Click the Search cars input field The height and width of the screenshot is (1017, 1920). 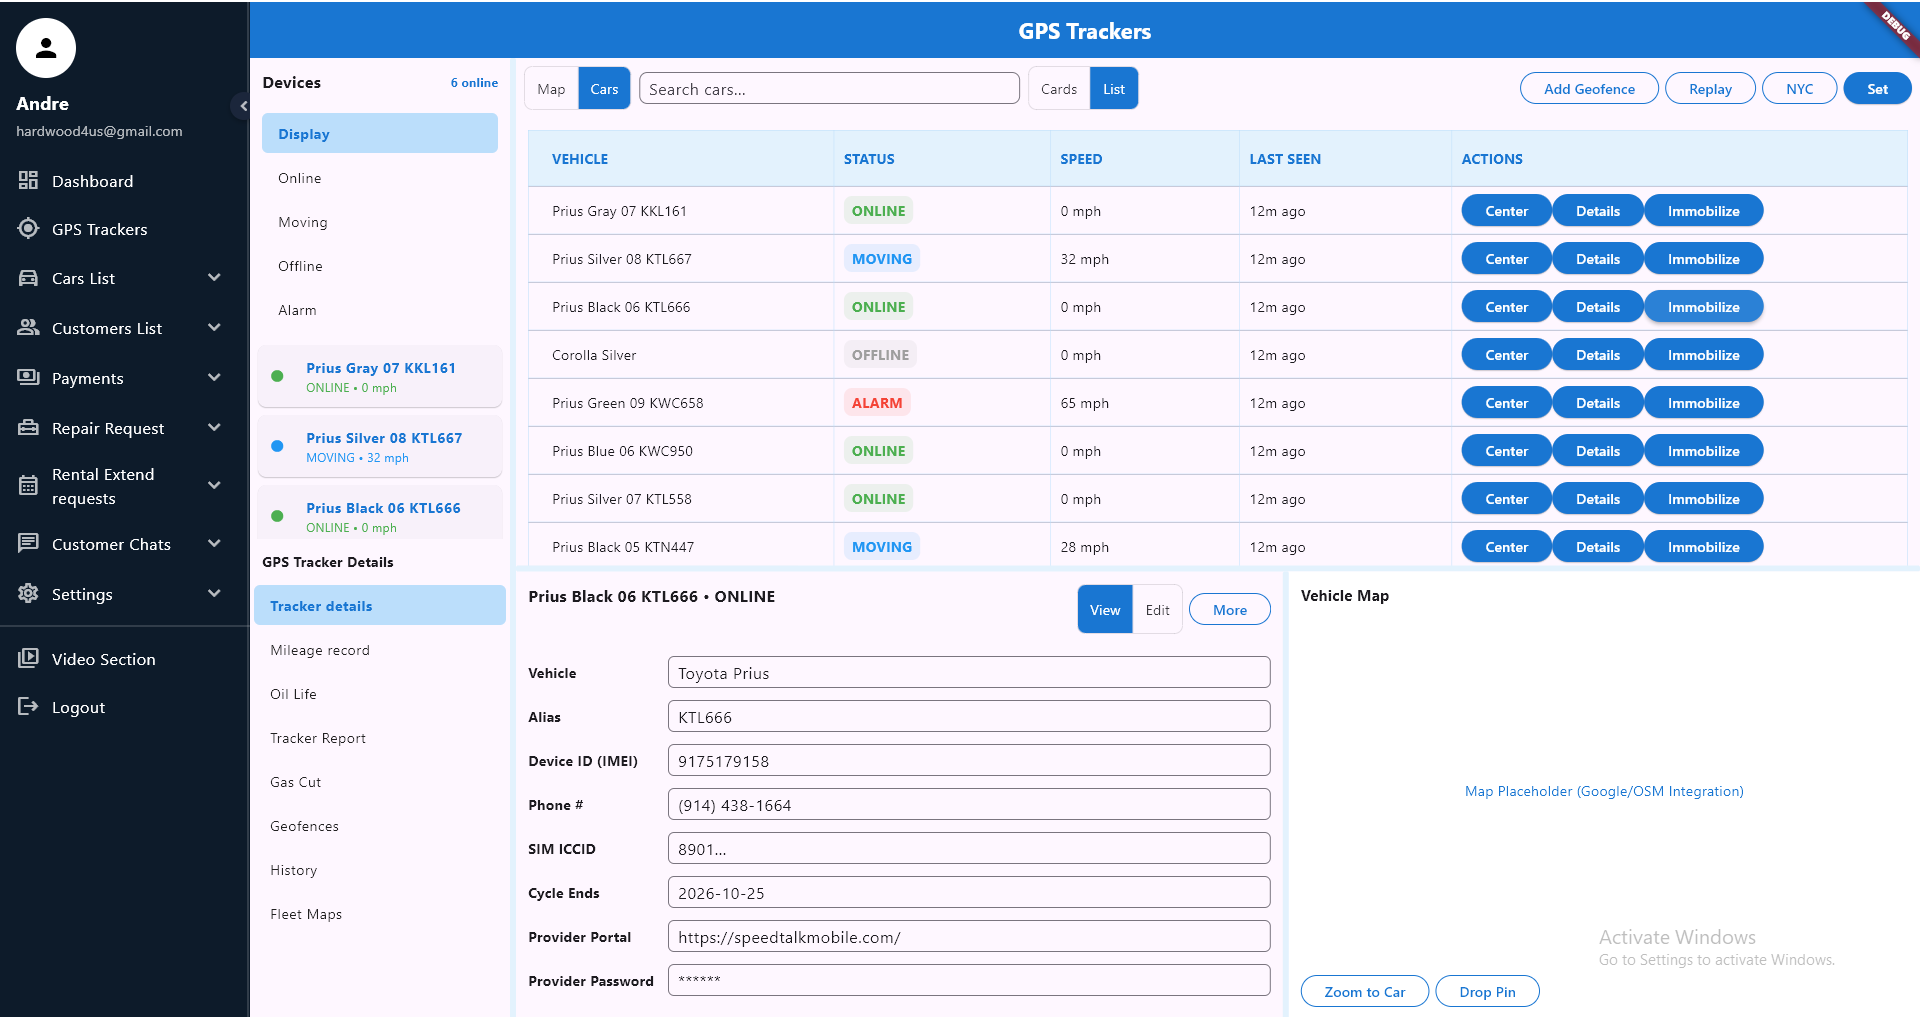pos(828,89)
